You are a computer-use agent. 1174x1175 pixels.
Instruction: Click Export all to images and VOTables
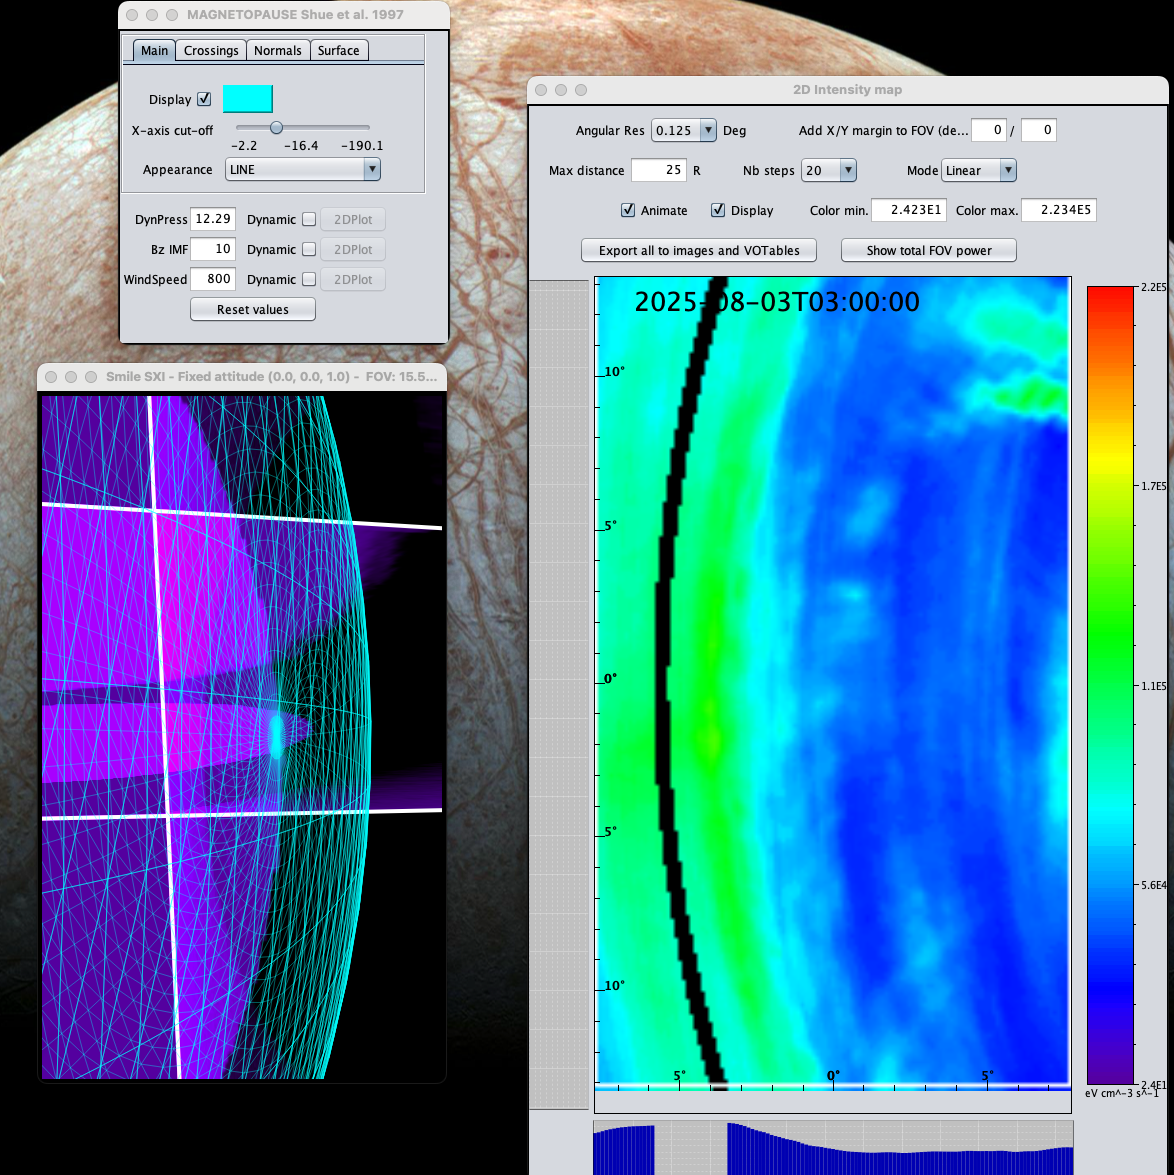click(698, 251)
